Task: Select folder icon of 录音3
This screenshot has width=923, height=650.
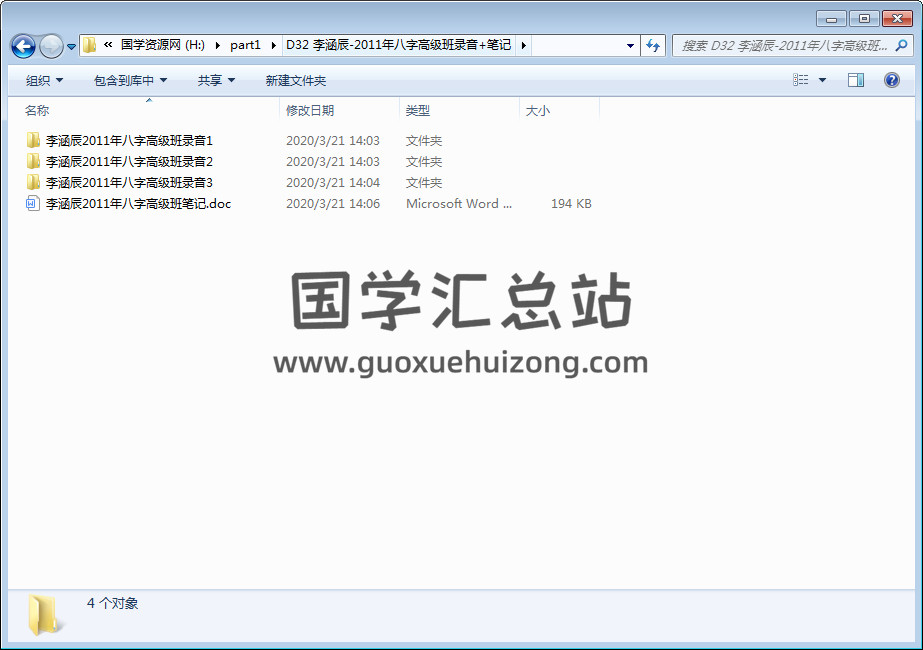Action: [x=33, y=183]
